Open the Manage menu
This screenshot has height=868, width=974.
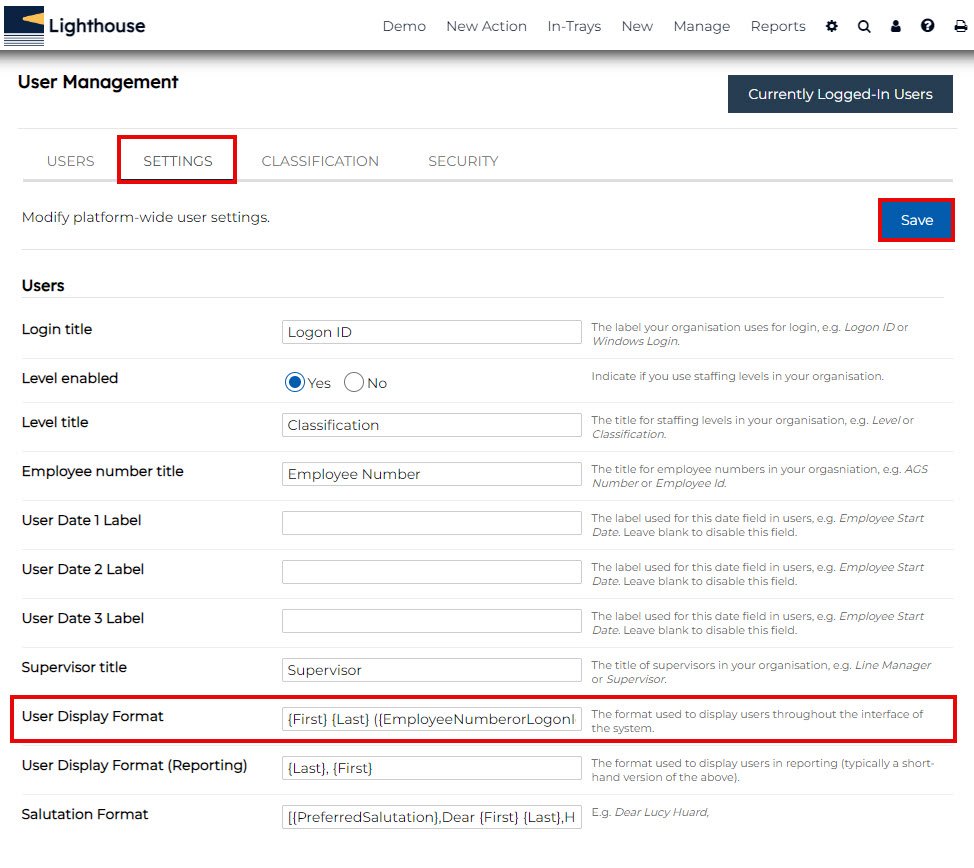[x=701, y=26]
